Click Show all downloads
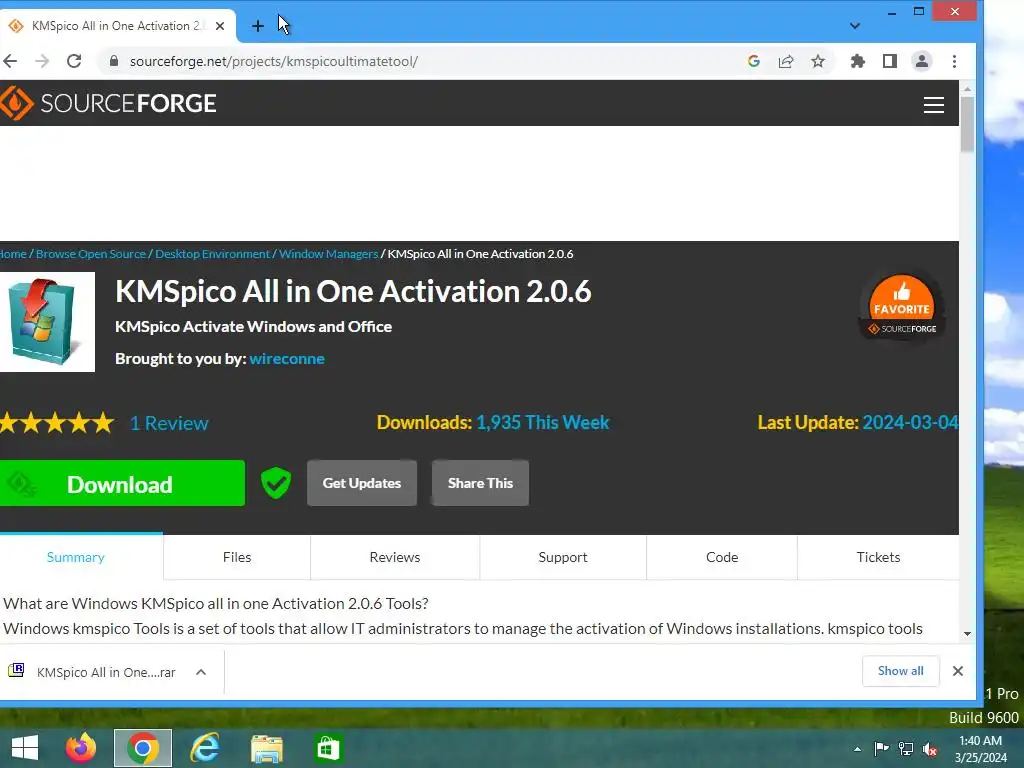This screenshot has height=768, width=1024. point(901,671)
